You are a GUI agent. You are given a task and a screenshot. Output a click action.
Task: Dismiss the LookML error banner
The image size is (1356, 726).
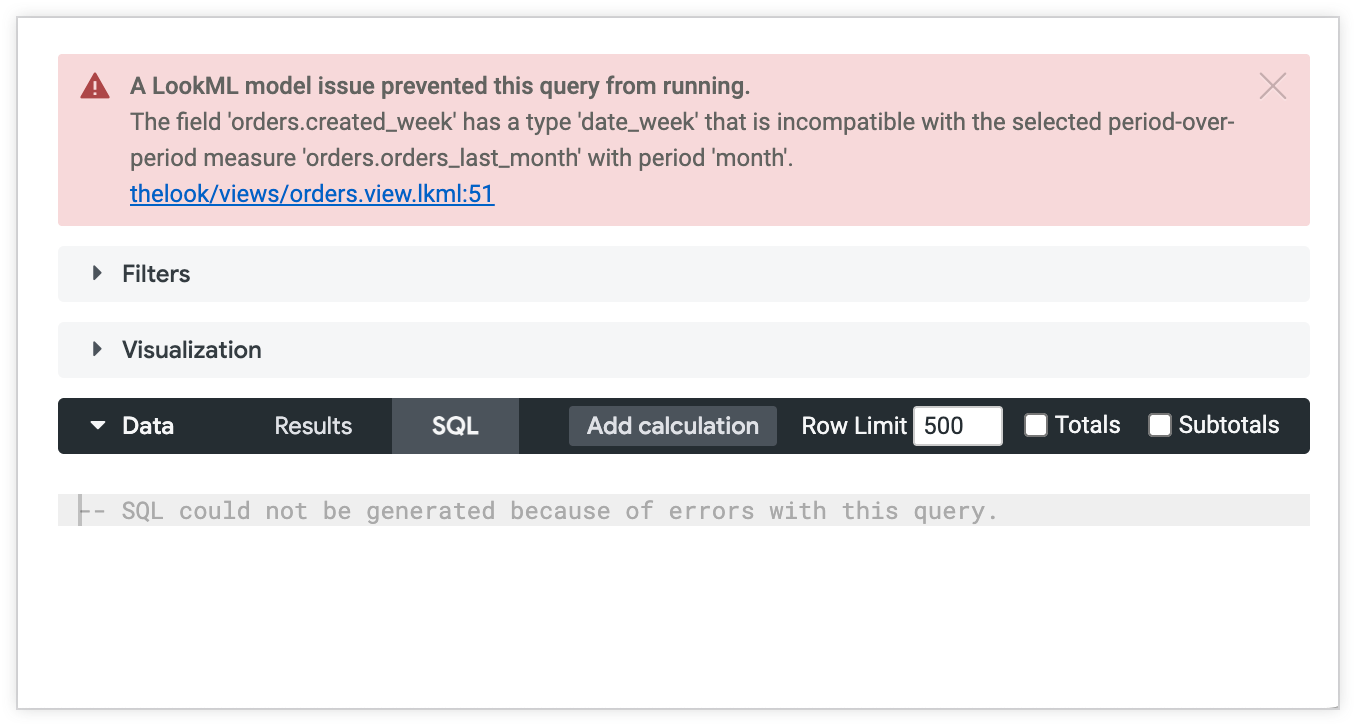point(1272,86)
